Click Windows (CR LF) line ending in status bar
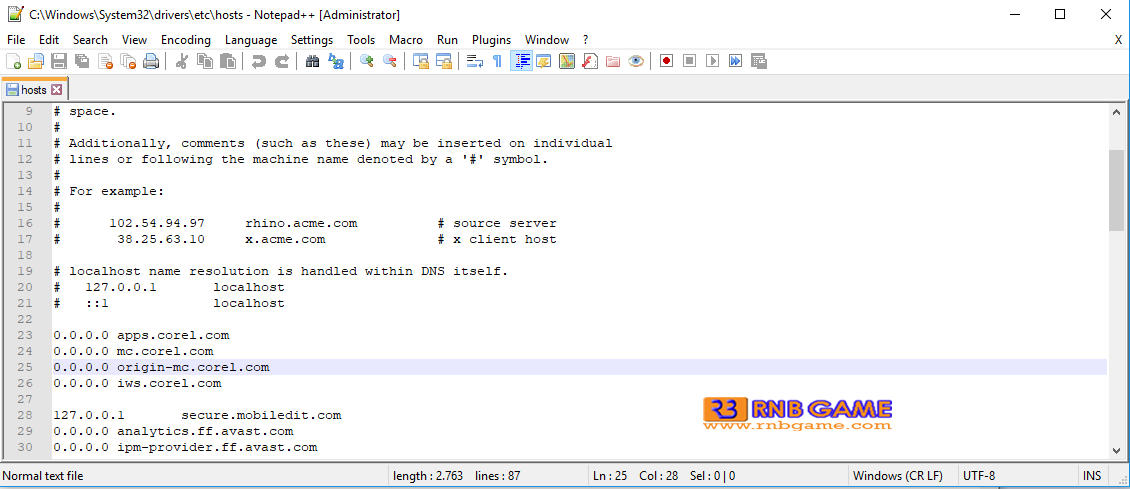The image size is (1130, 489). pos(897,476)
